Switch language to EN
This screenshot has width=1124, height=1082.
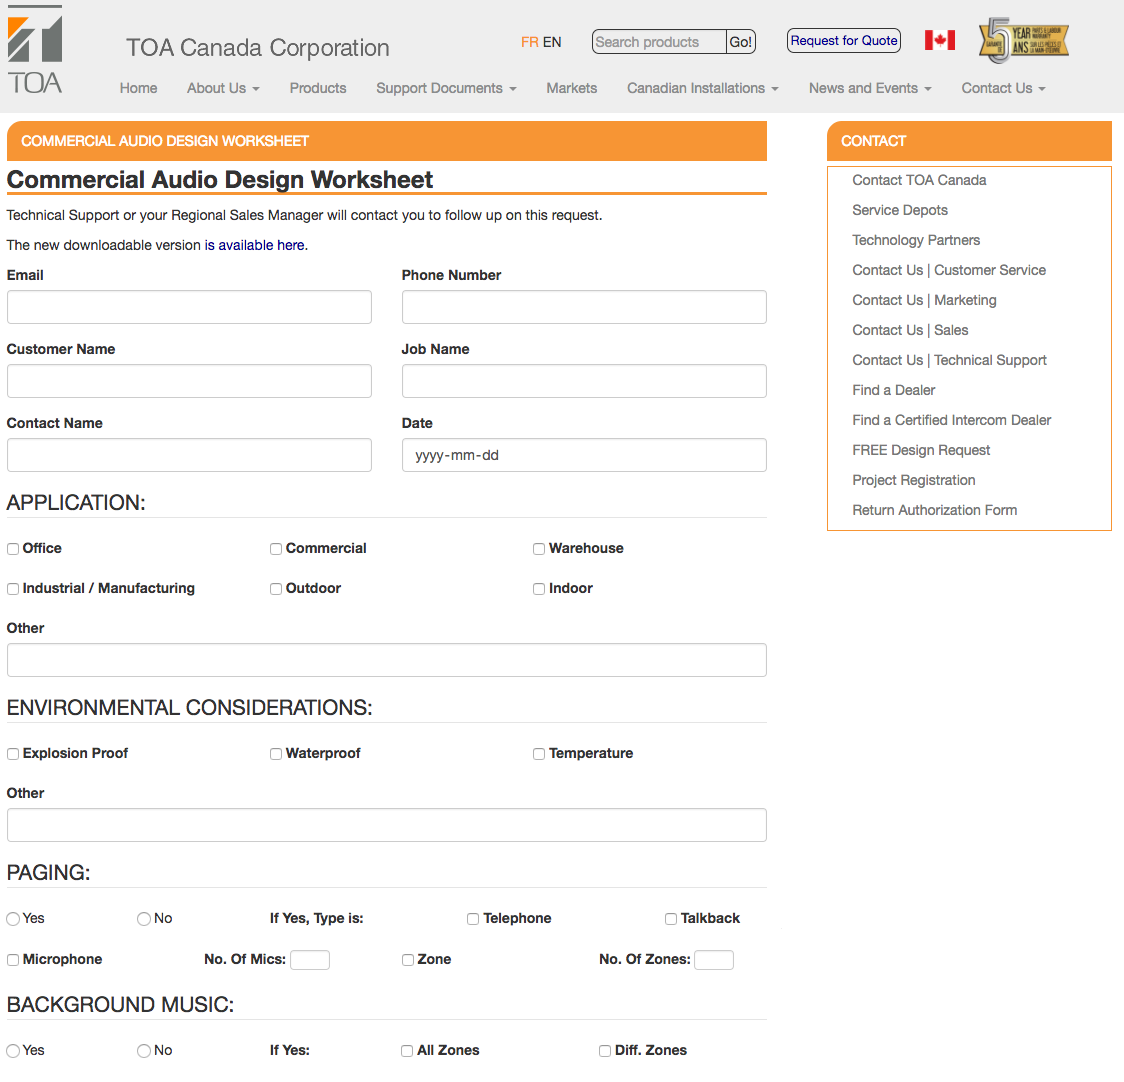(552, 42)
